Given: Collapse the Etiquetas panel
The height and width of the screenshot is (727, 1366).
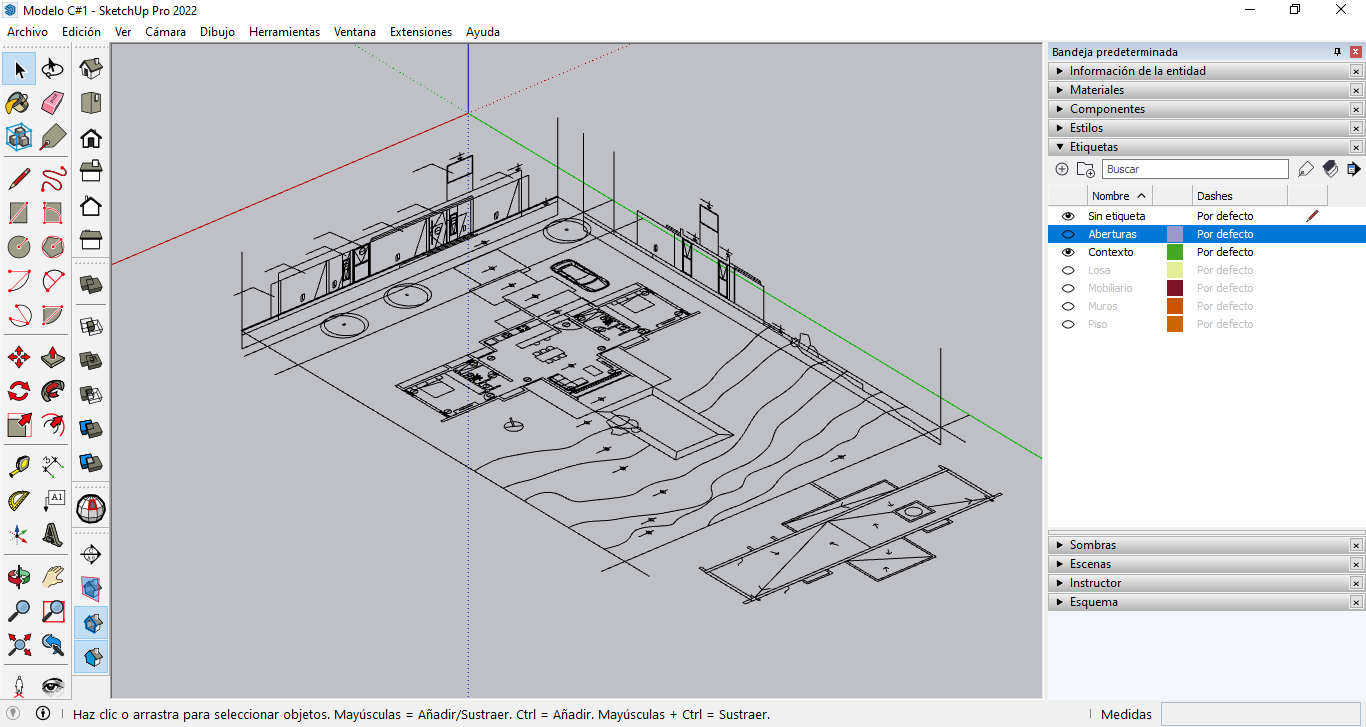Looking at the screenshot, I should click(x=1094, y=147).
